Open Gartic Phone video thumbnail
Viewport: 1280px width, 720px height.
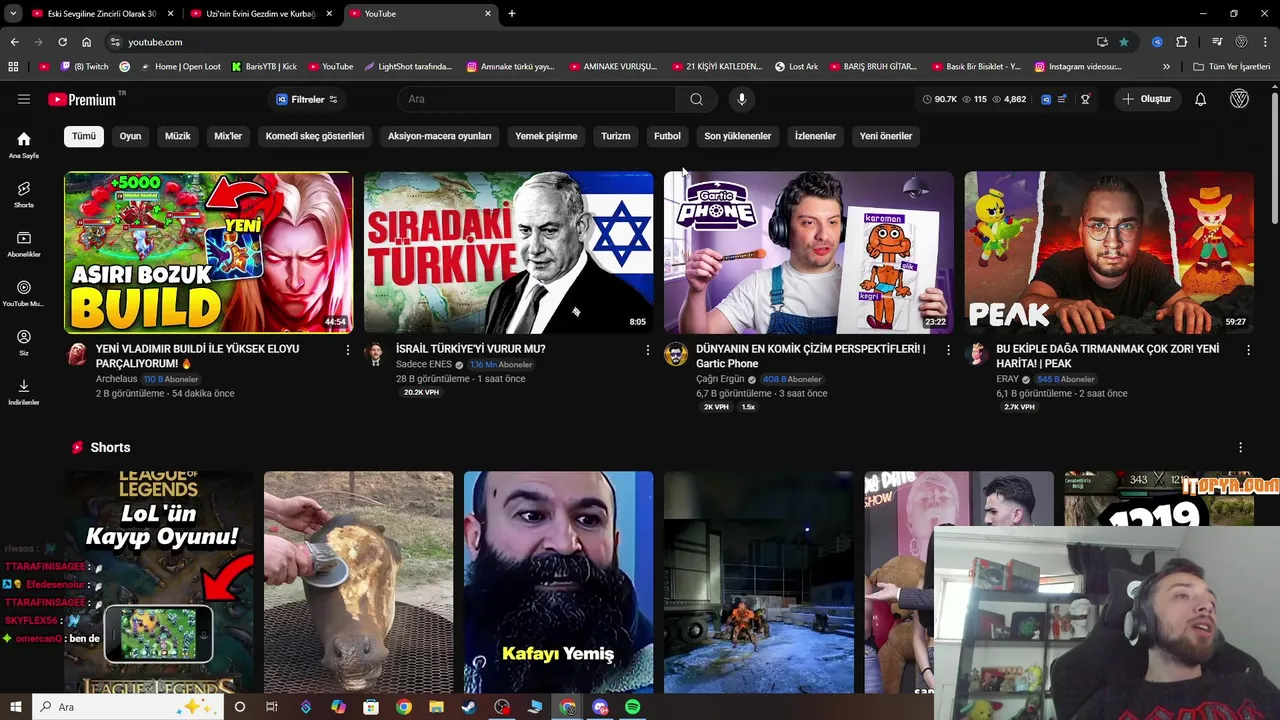[808, 252]
